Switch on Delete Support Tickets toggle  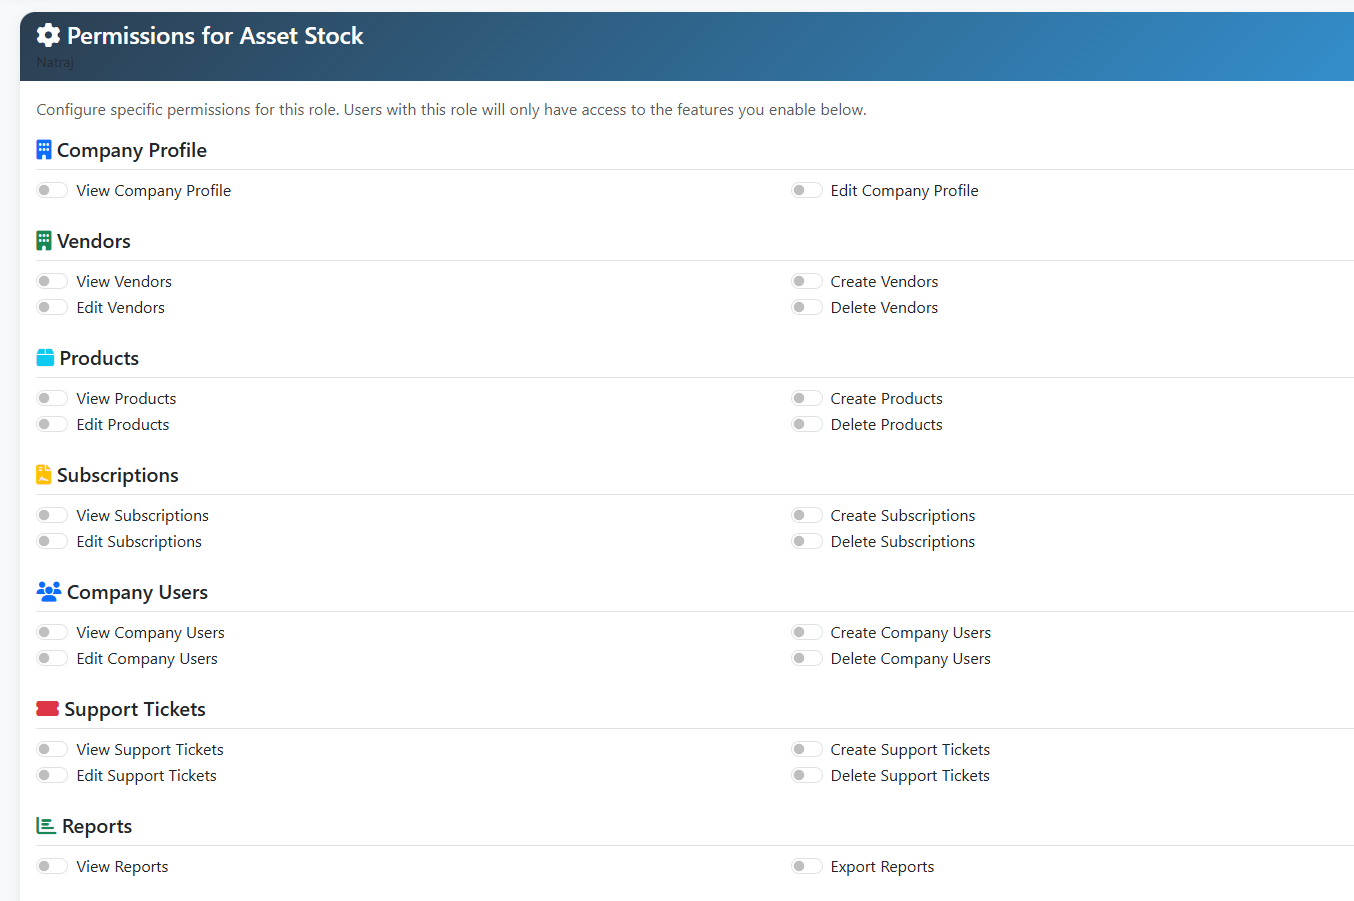(807, 775)
